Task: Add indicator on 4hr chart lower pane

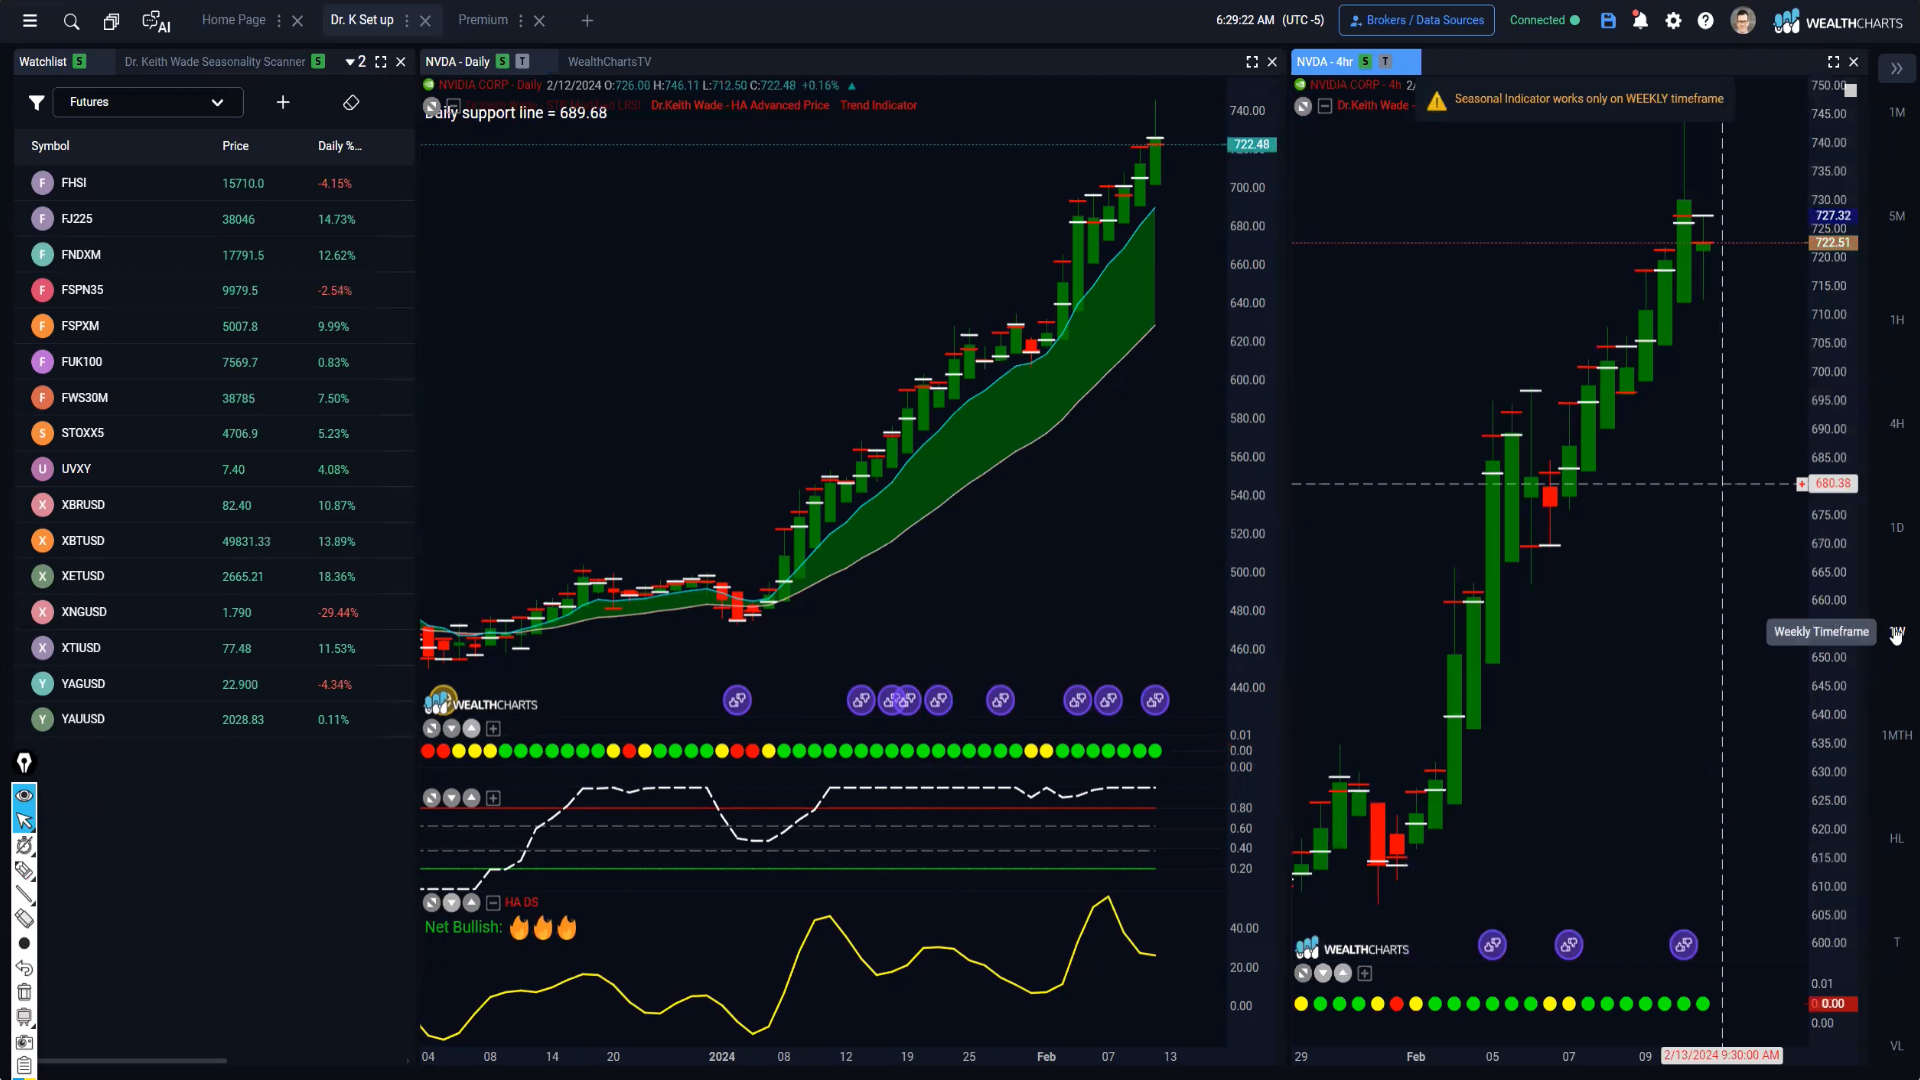Action: click(x=1365, y=973)
